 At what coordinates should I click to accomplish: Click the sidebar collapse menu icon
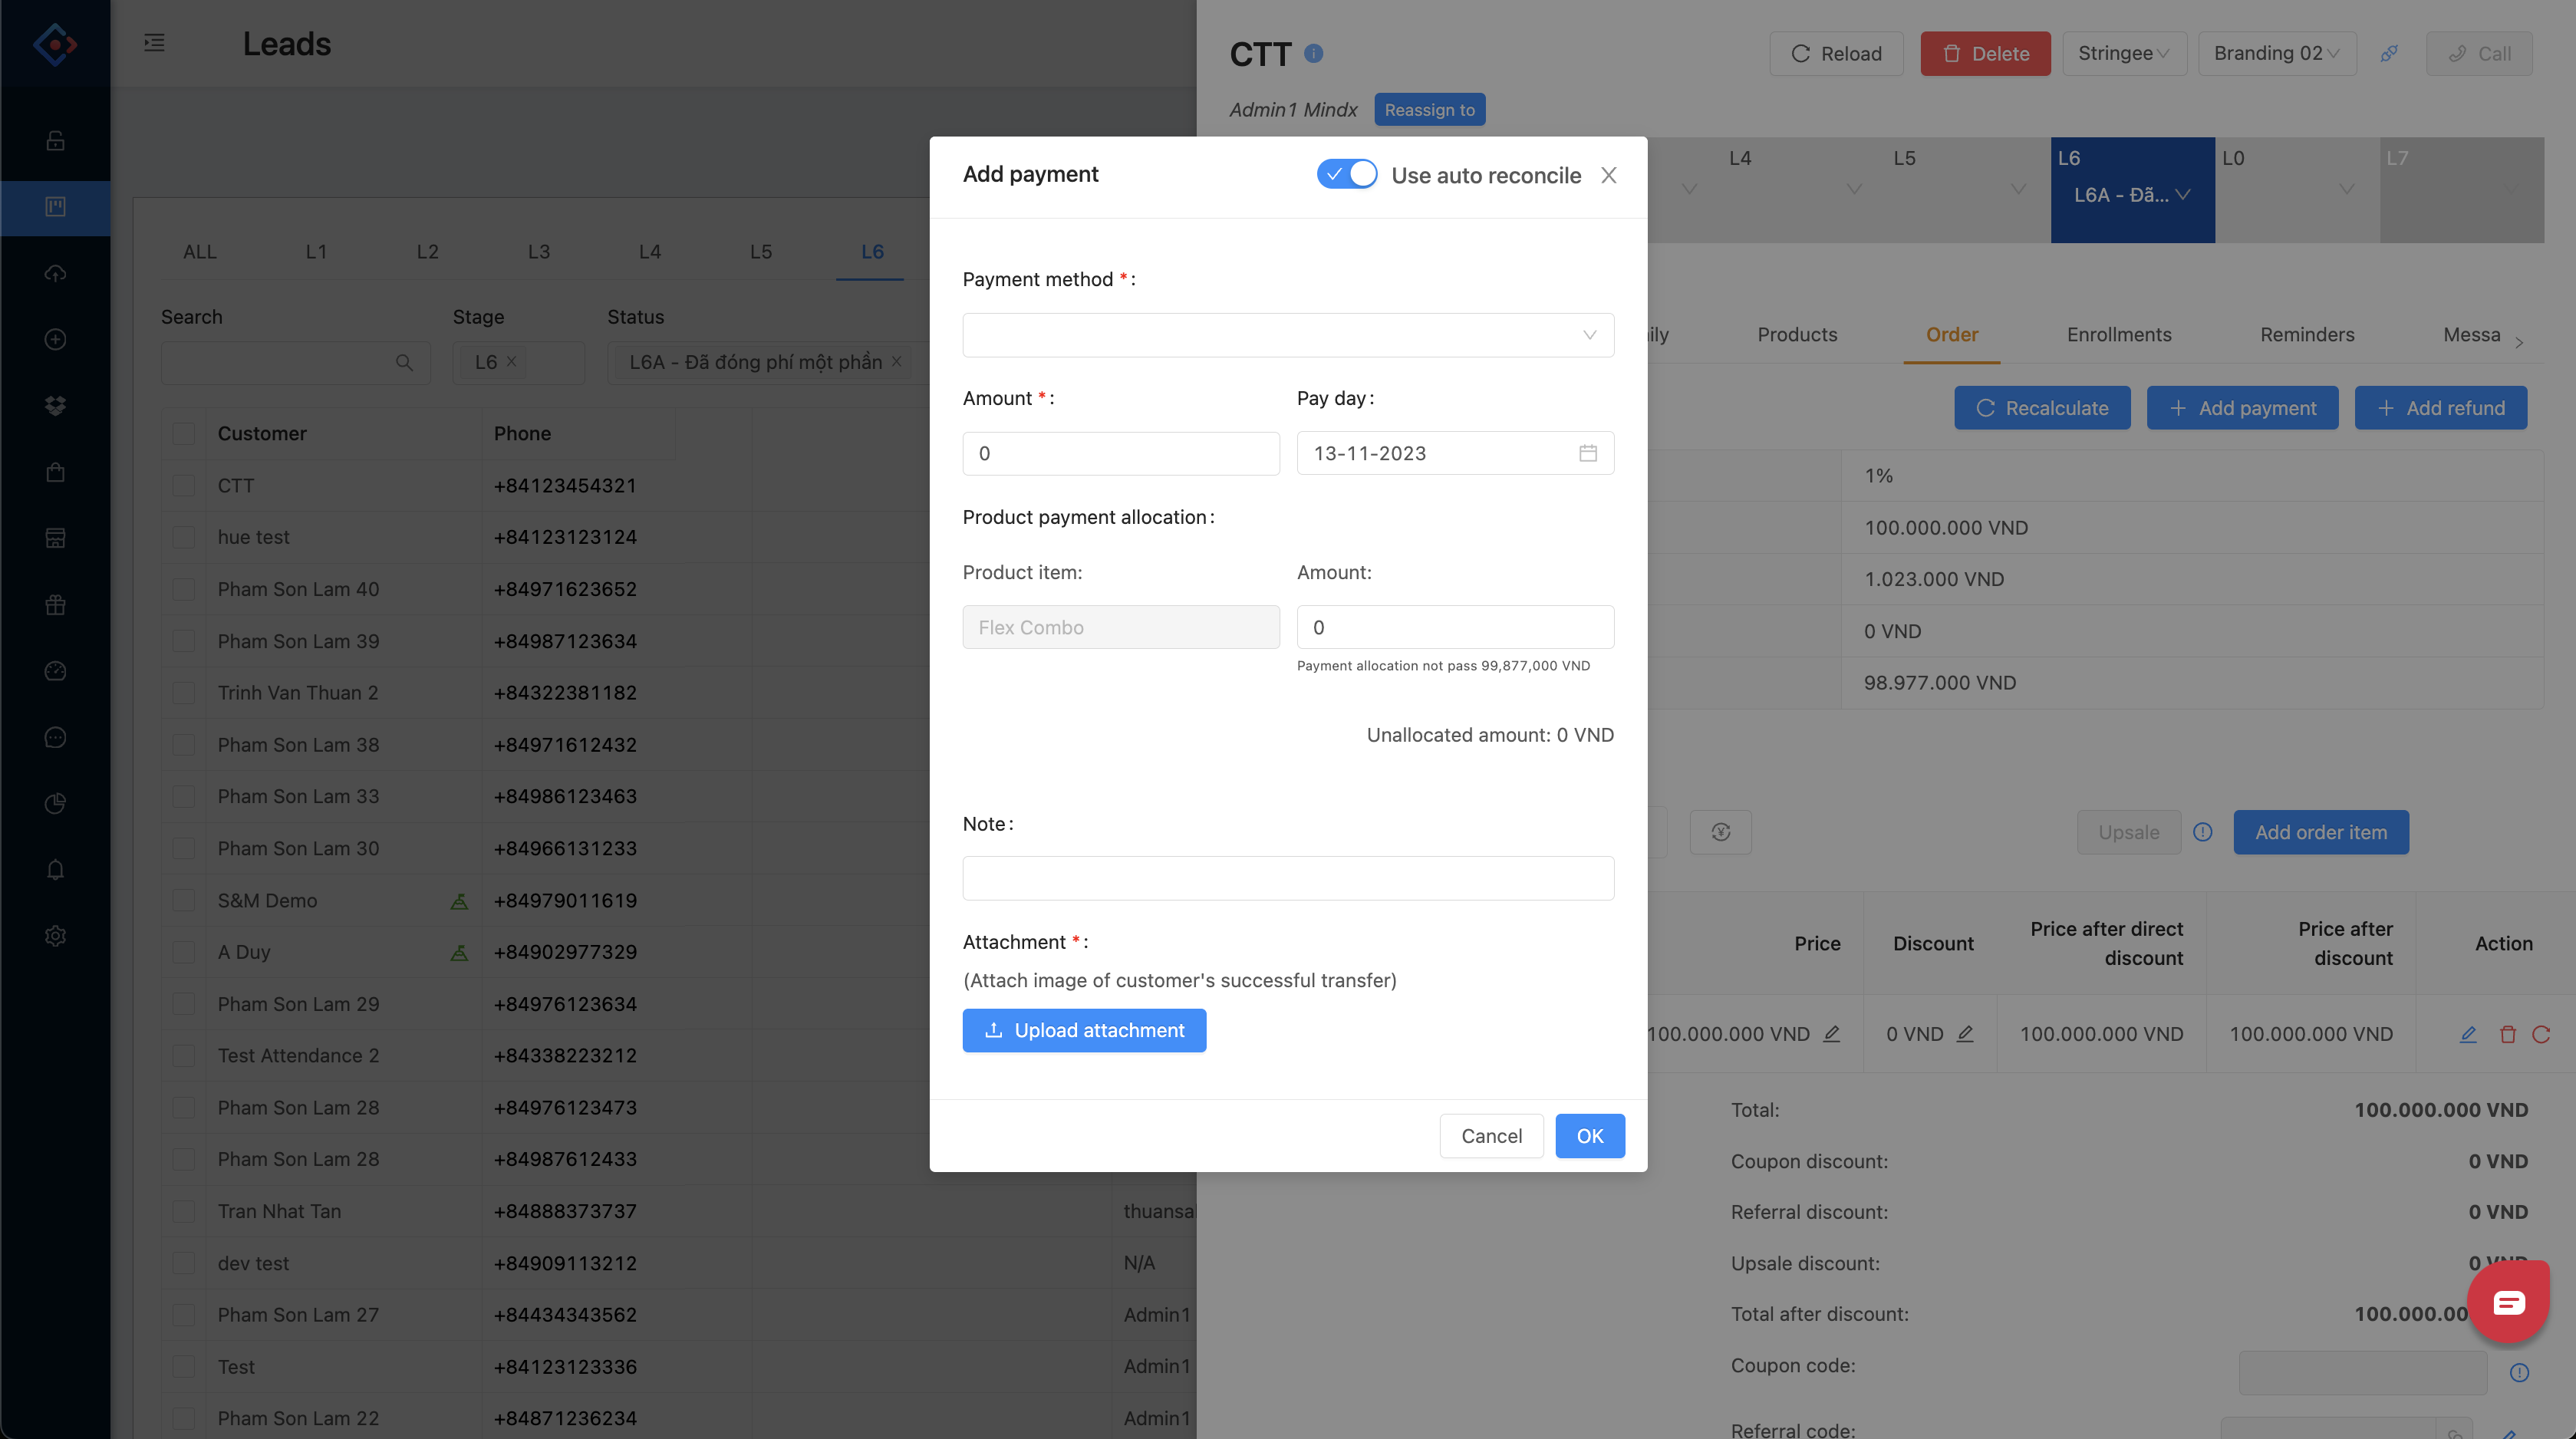point(154,43)
